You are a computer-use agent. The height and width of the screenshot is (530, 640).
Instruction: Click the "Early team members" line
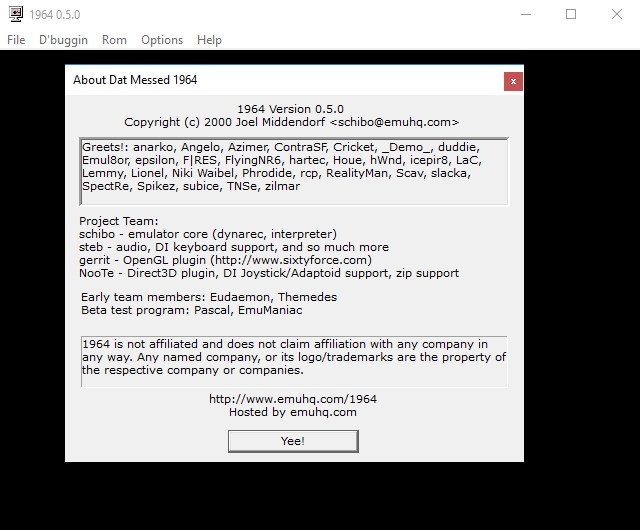(x=209, y=297)
